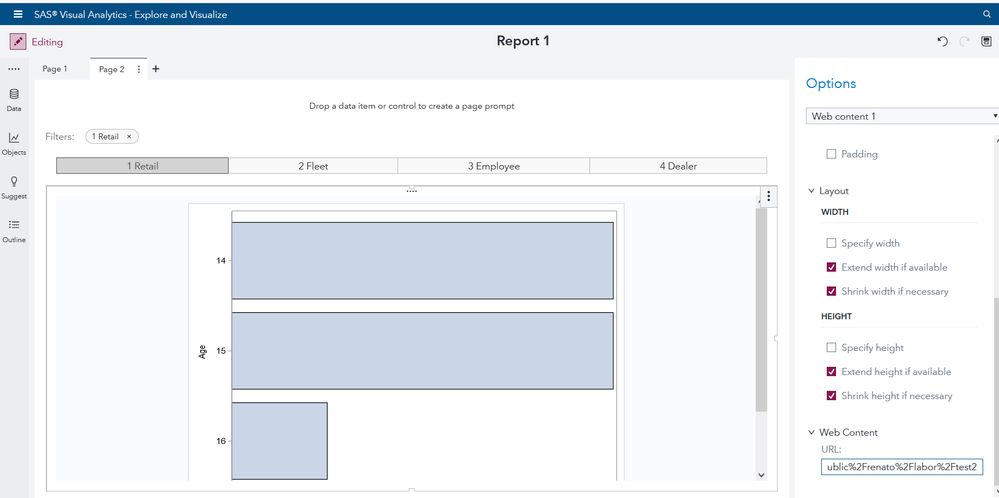The height and width of the screenshot is (498, 999).
Task: Collapse the Layout section
Action: click(812, 190)
